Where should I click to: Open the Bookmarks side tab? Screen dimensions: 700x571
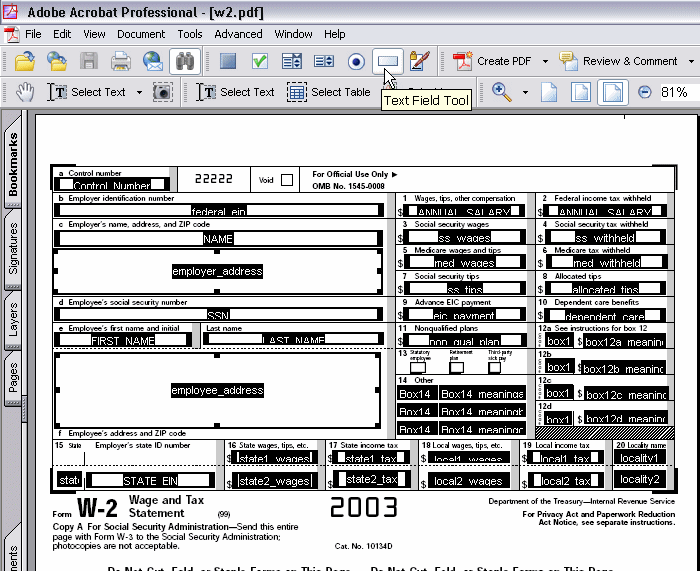coord(13,163)
